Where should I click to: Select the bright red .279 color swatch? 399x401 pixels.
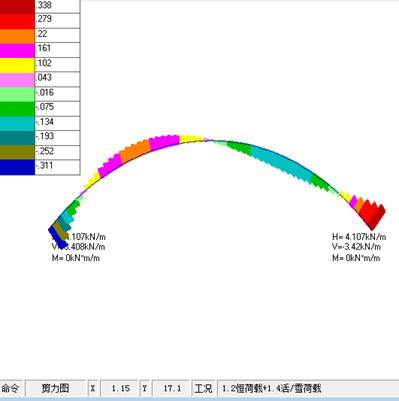click(x=17, y=21)
